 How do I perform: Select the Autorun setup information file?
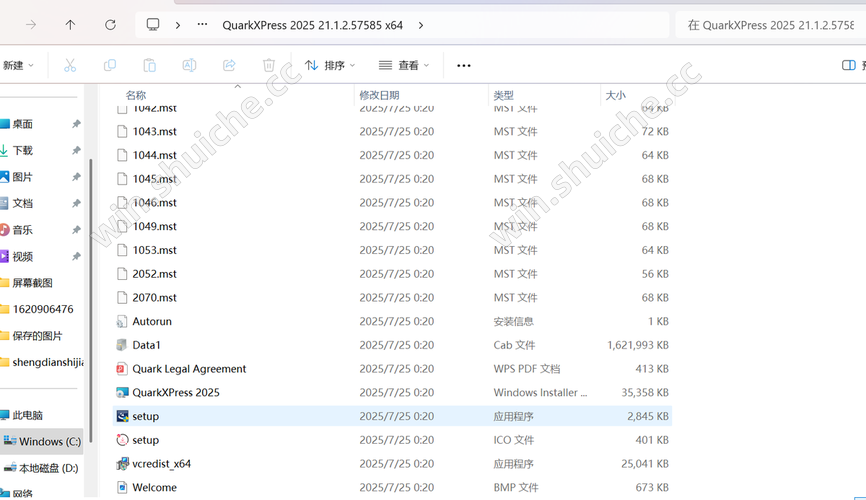click(x=392, y=322)
